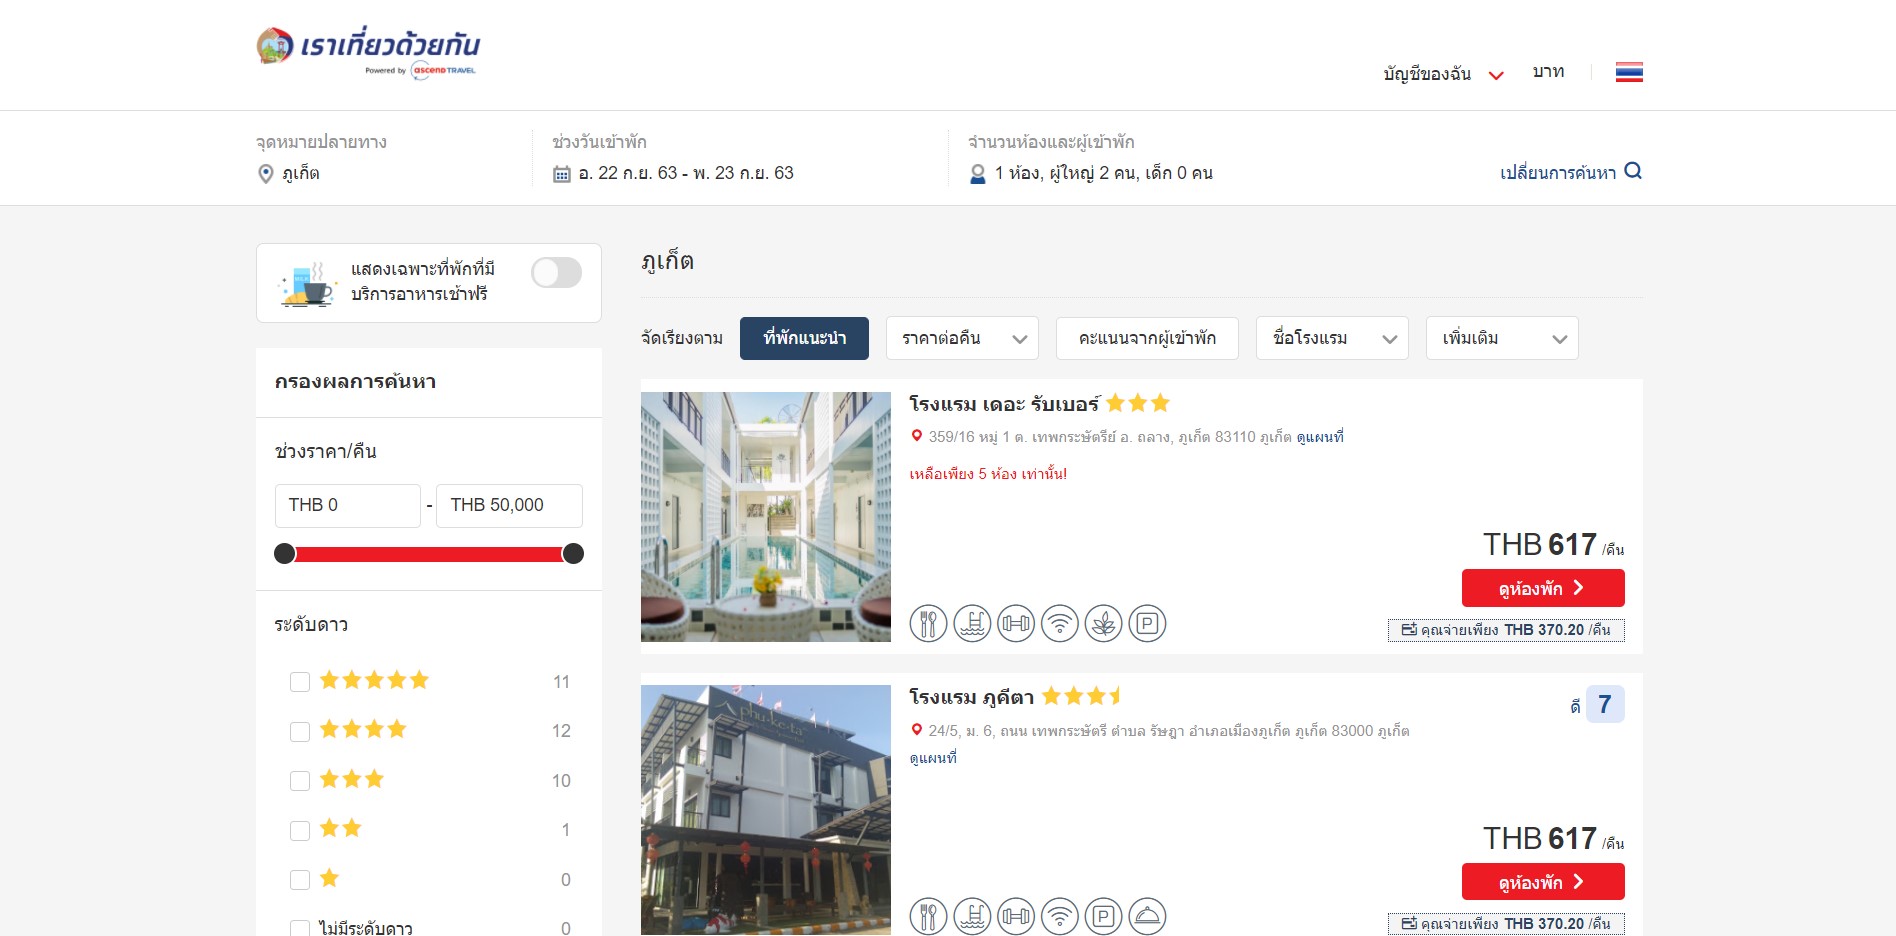This screenshot has height=936, width=1896.
Task: Sort by คะแนนจากผู้เข้าพัก guest rating
Action: (1147, 338)
